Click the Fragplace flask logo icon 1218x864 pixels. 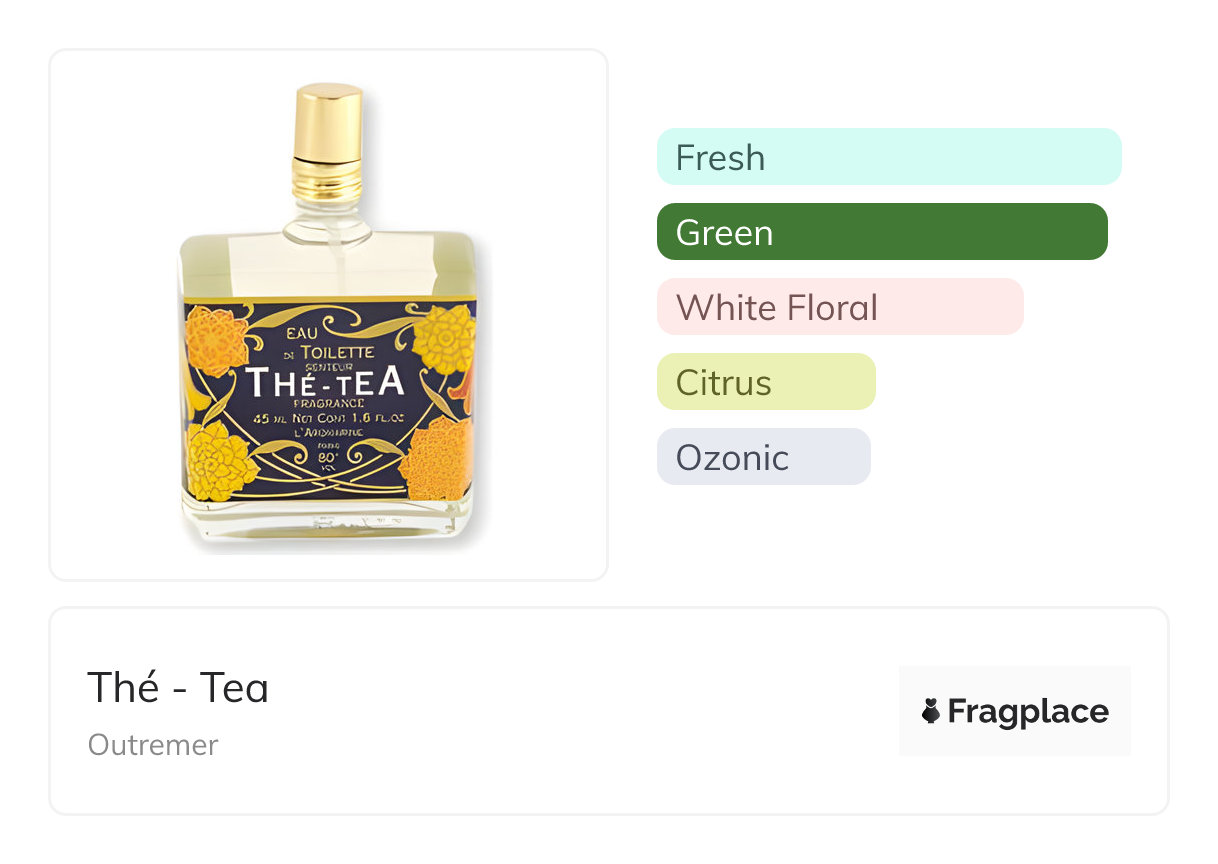[x=931, y=711]
